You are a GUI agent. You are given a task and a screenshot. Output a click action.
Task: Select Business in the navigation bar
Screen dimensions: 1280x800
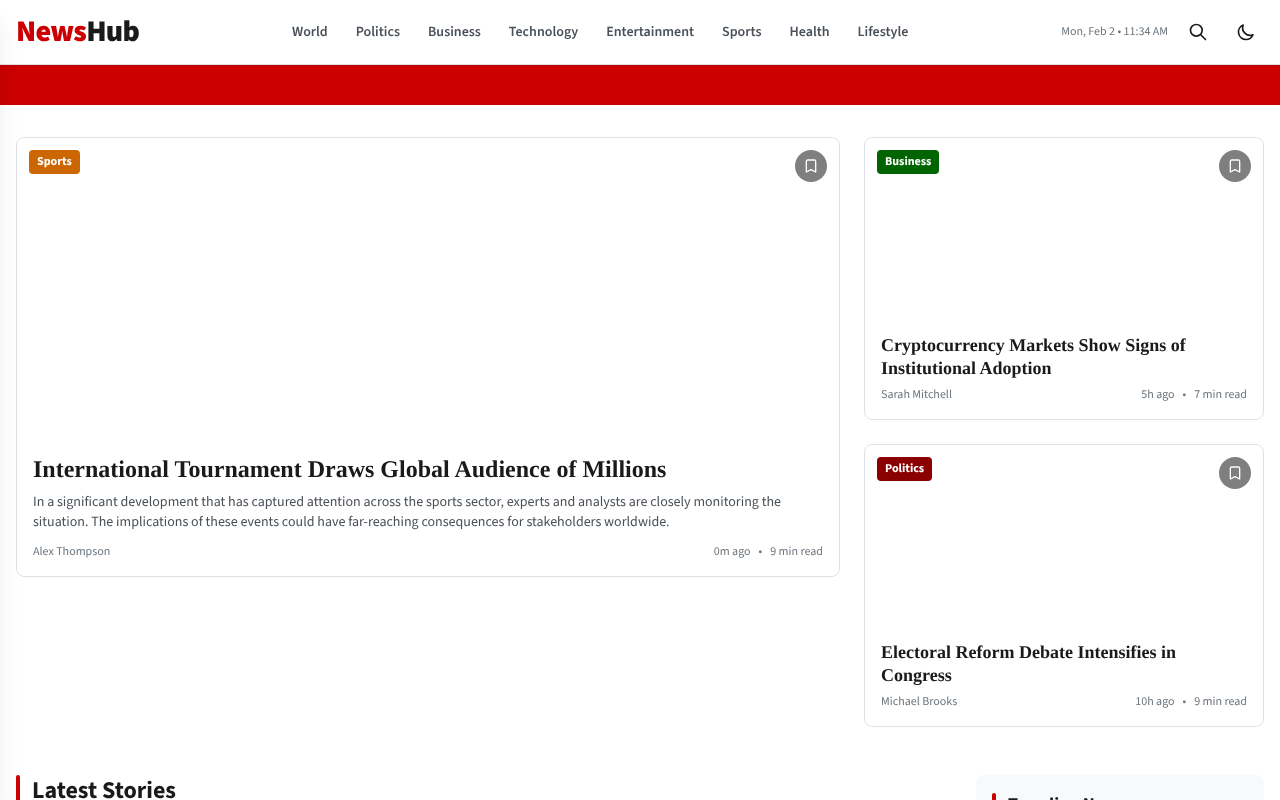tap(454, 32)
